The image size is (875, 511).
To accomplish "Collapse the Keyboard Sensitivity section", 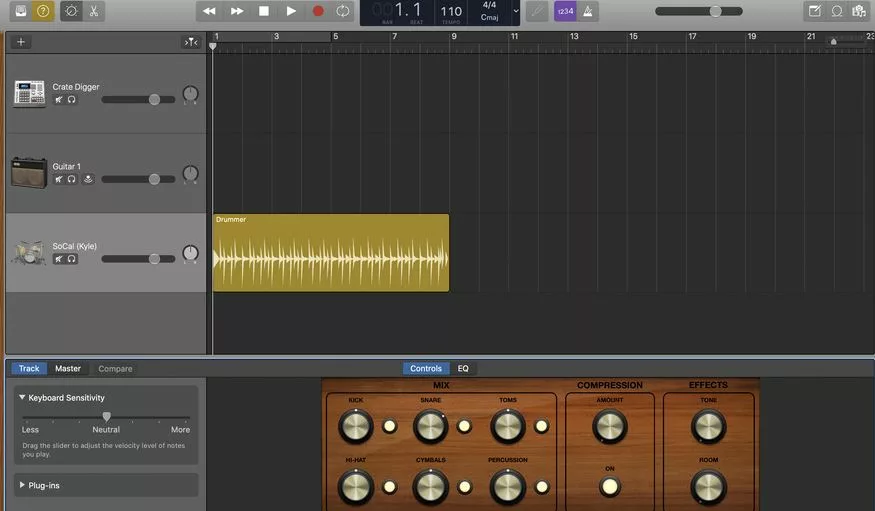I will click(x=22, y=398).
